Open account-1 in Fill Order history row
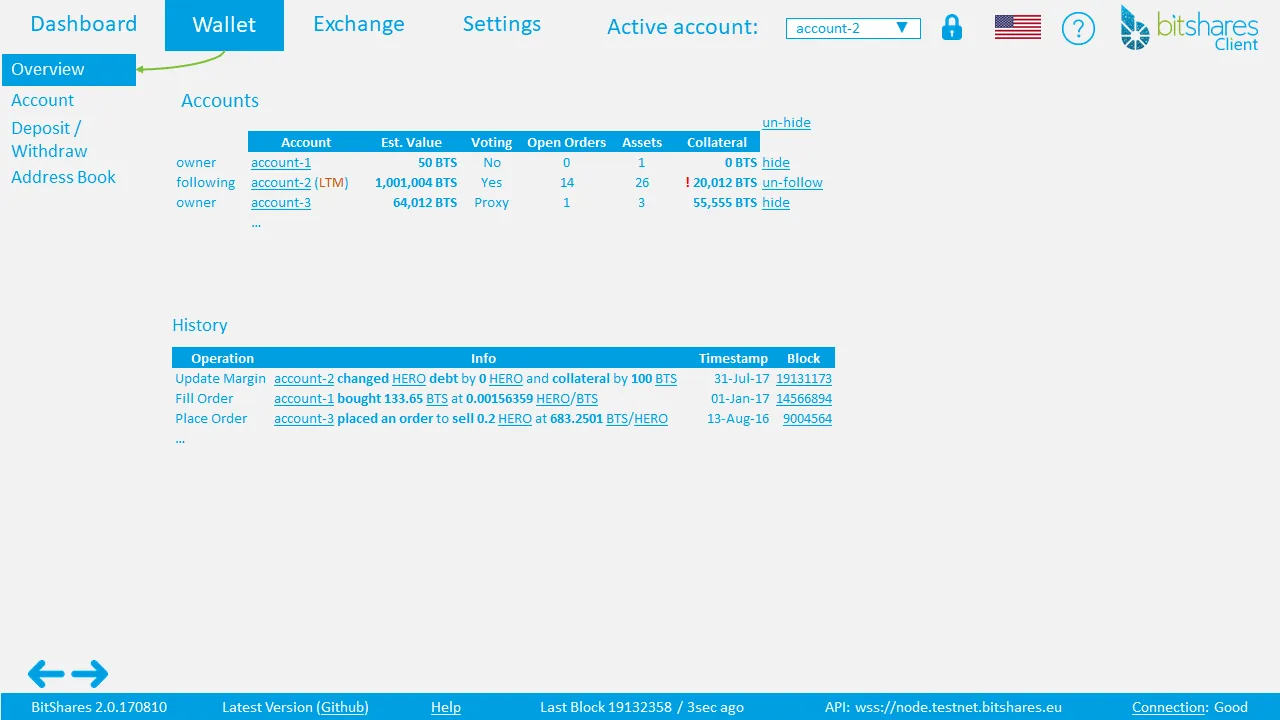The image size is (1280, 720). pyautogui.click(x=304, y=398)
